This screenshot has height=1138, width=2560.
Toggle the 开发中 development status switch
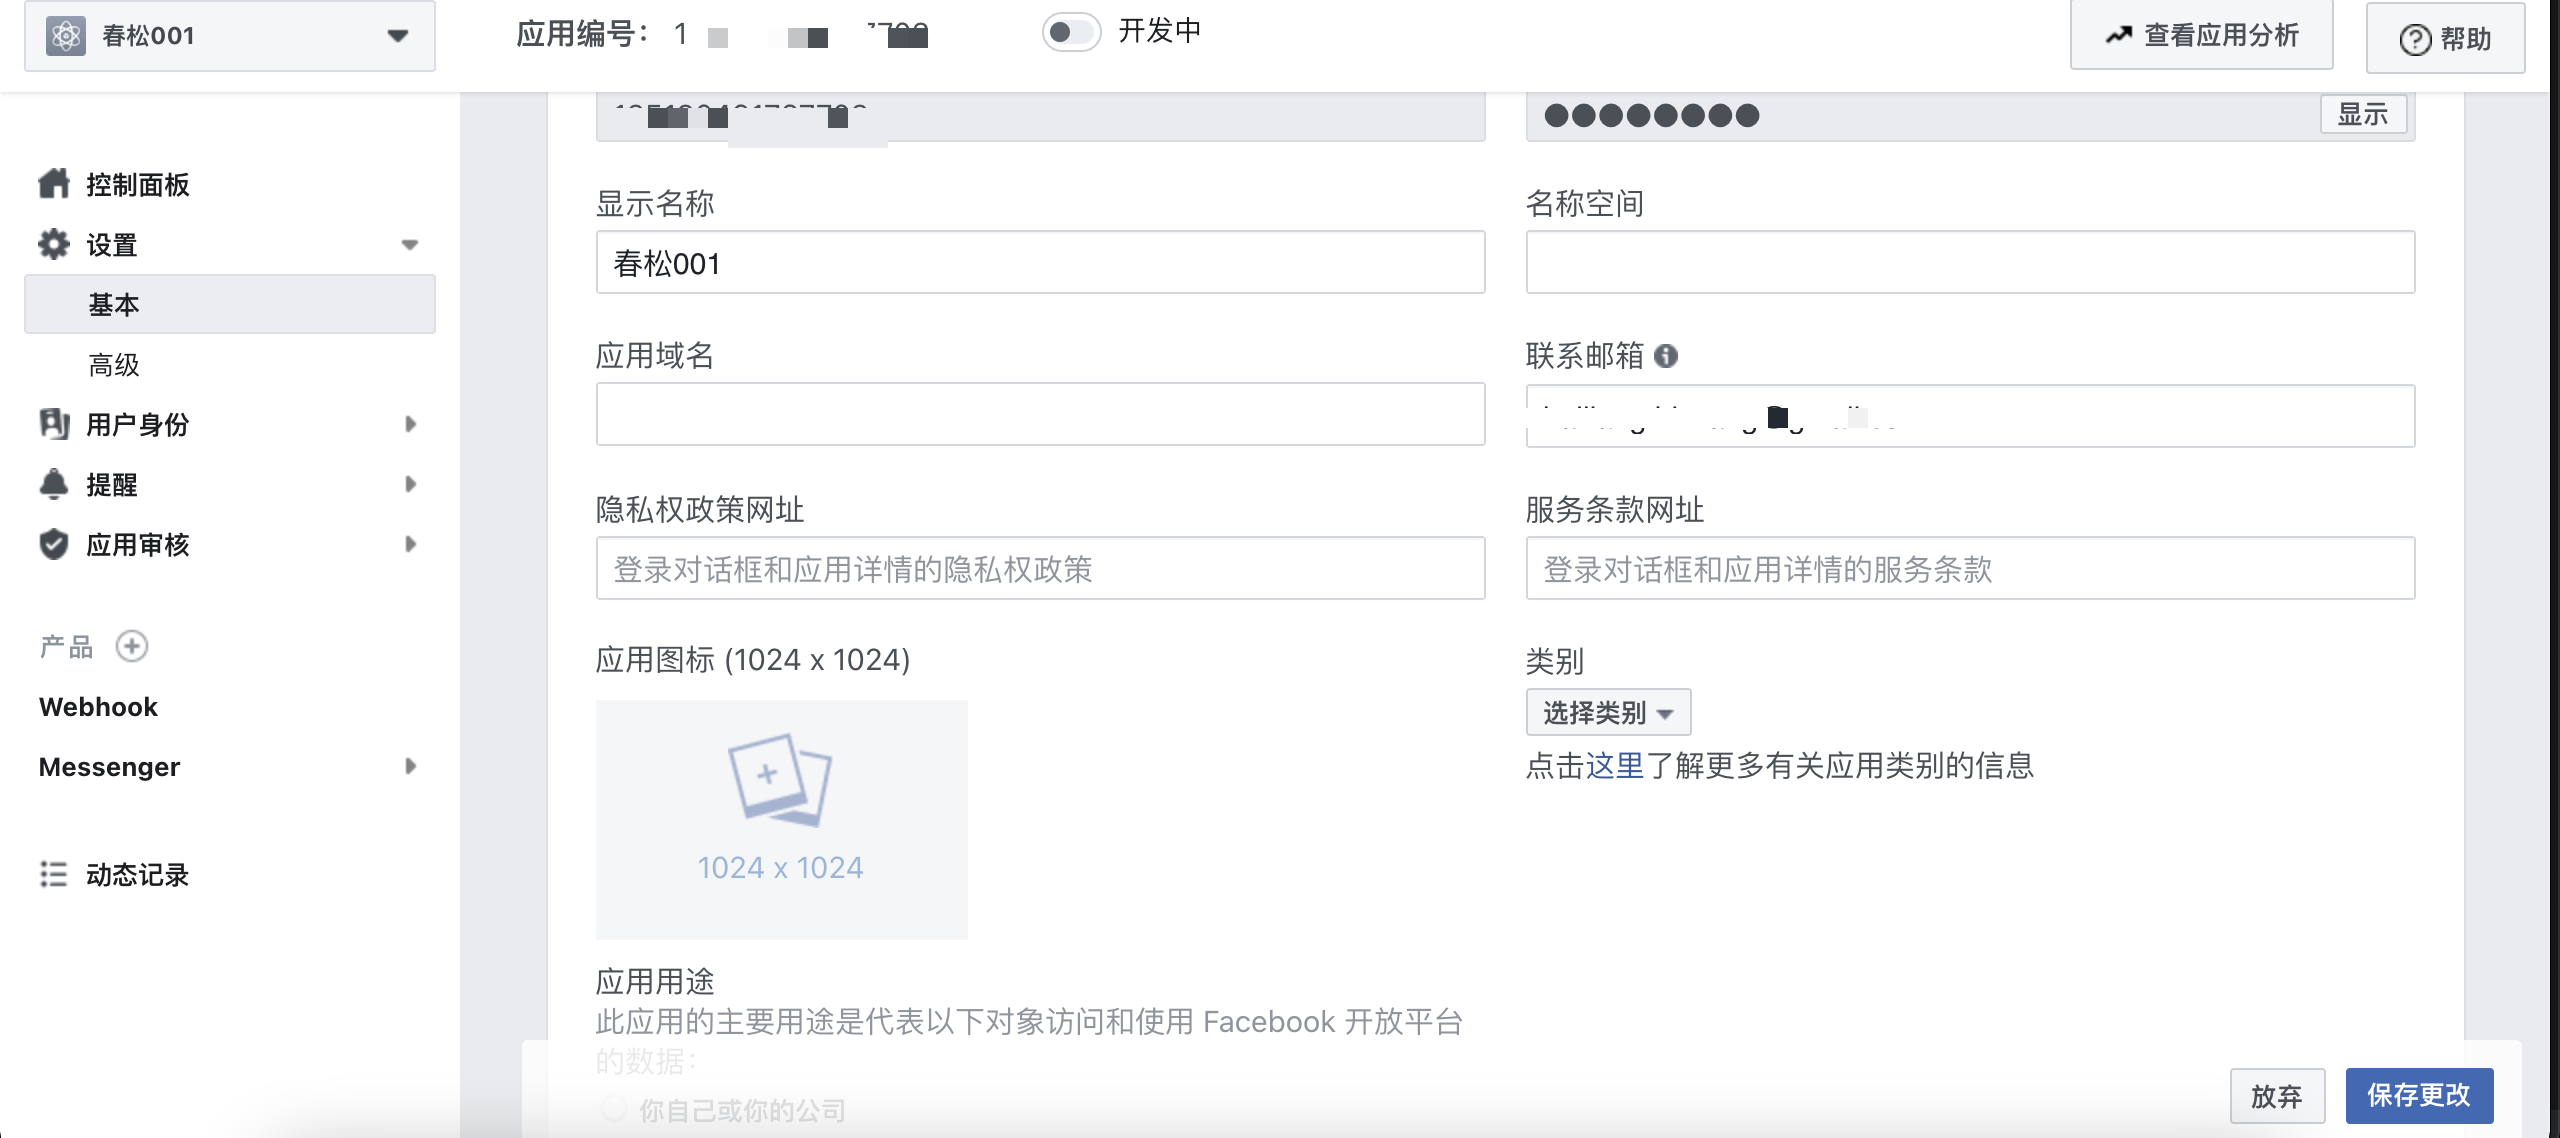[x=1071, y=32]
